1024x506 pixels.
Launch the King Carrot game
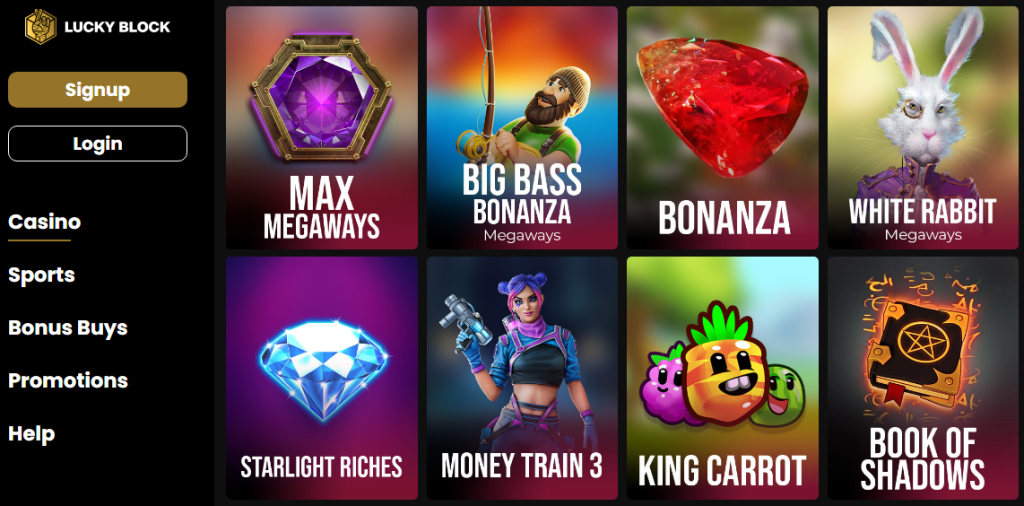click(722, 378)
